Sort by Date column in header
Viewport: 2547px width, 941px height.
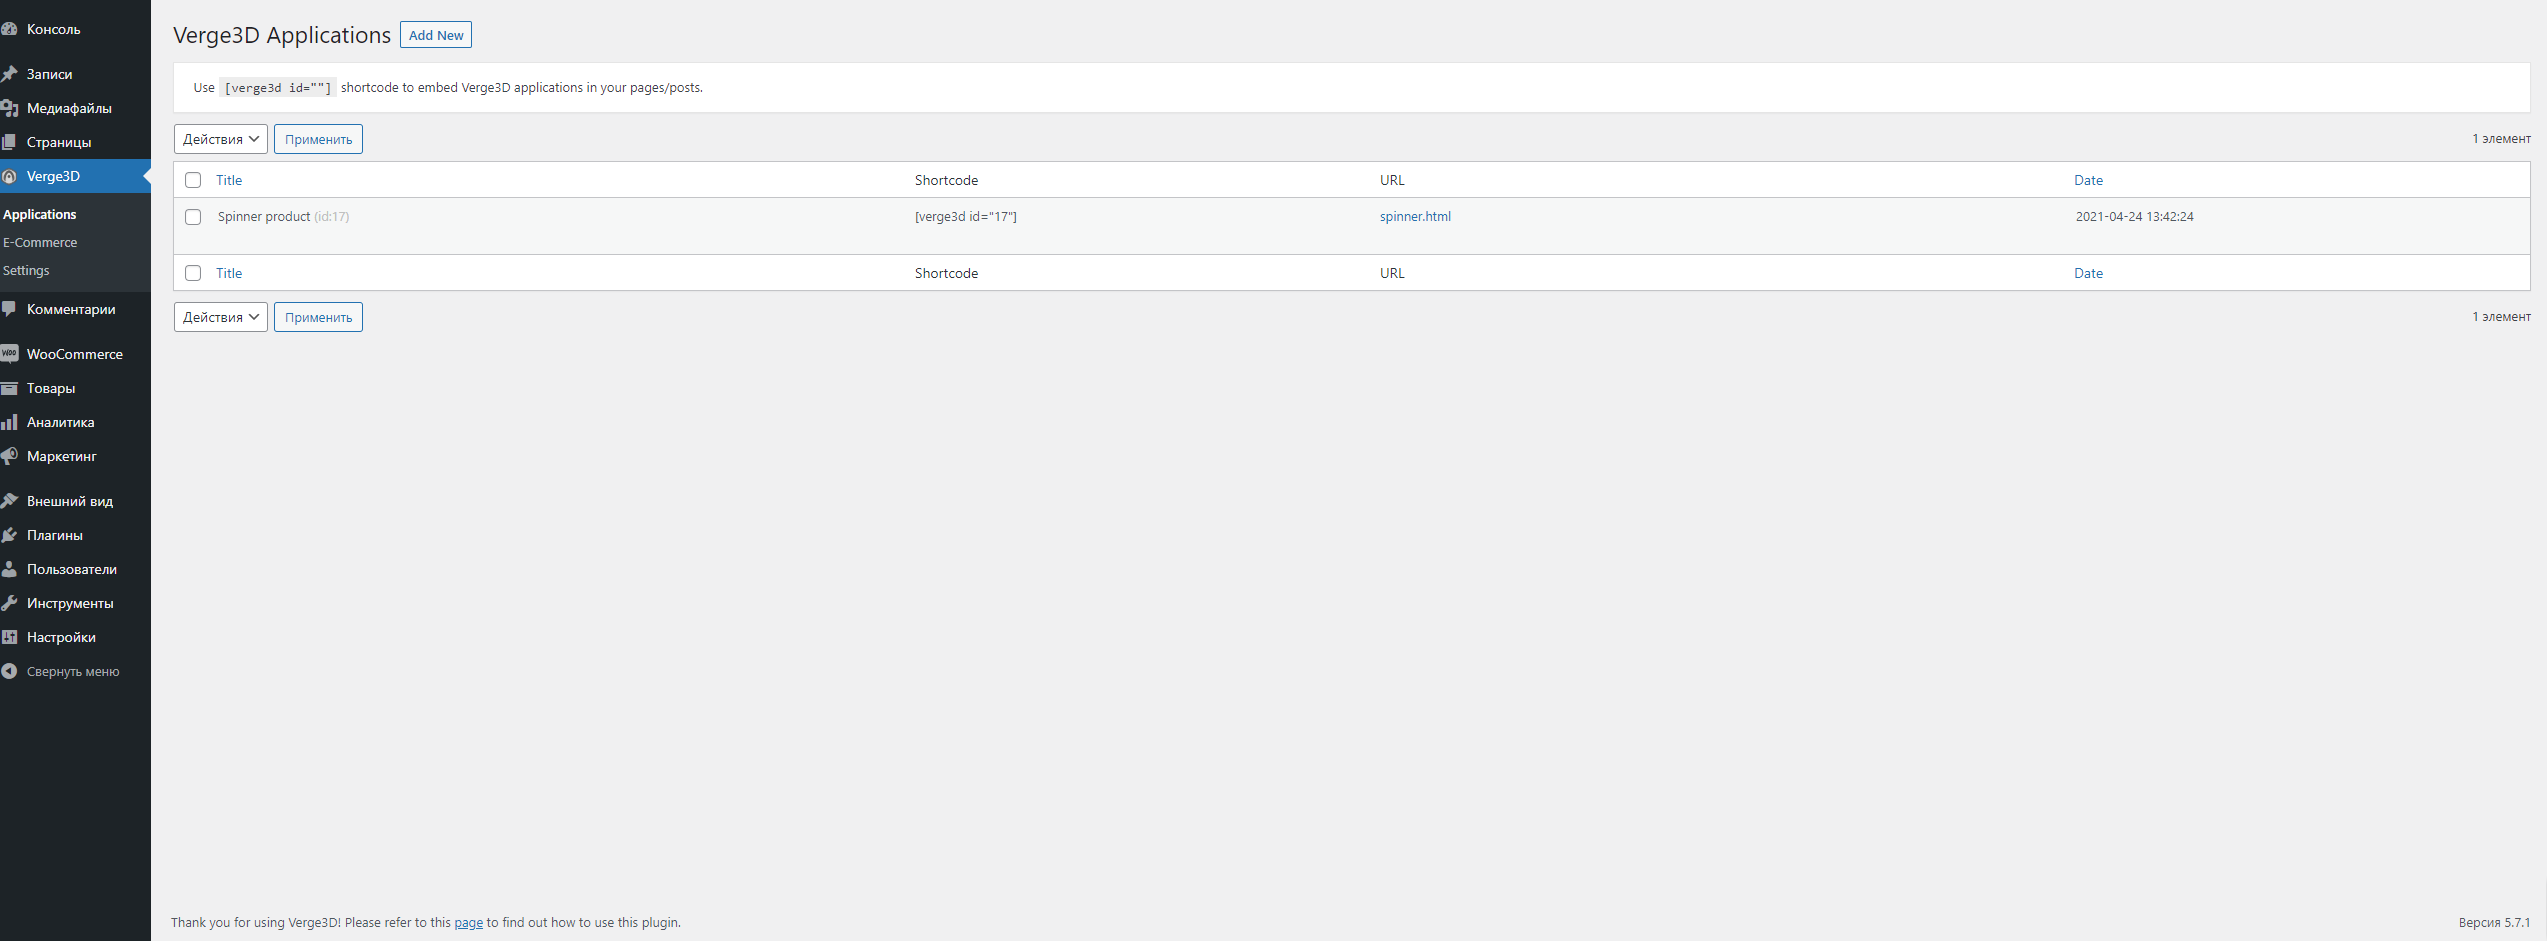tap(2088, 180)
